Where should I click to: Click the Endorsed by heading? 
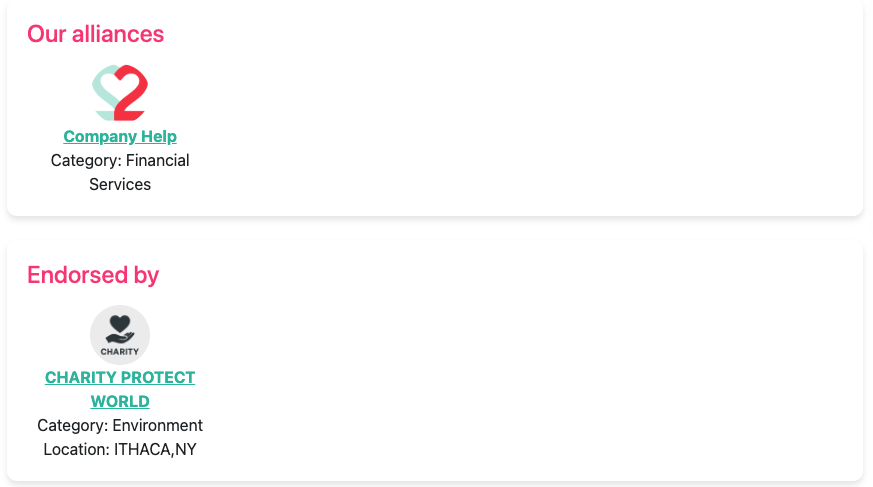[x=93, y=275]
